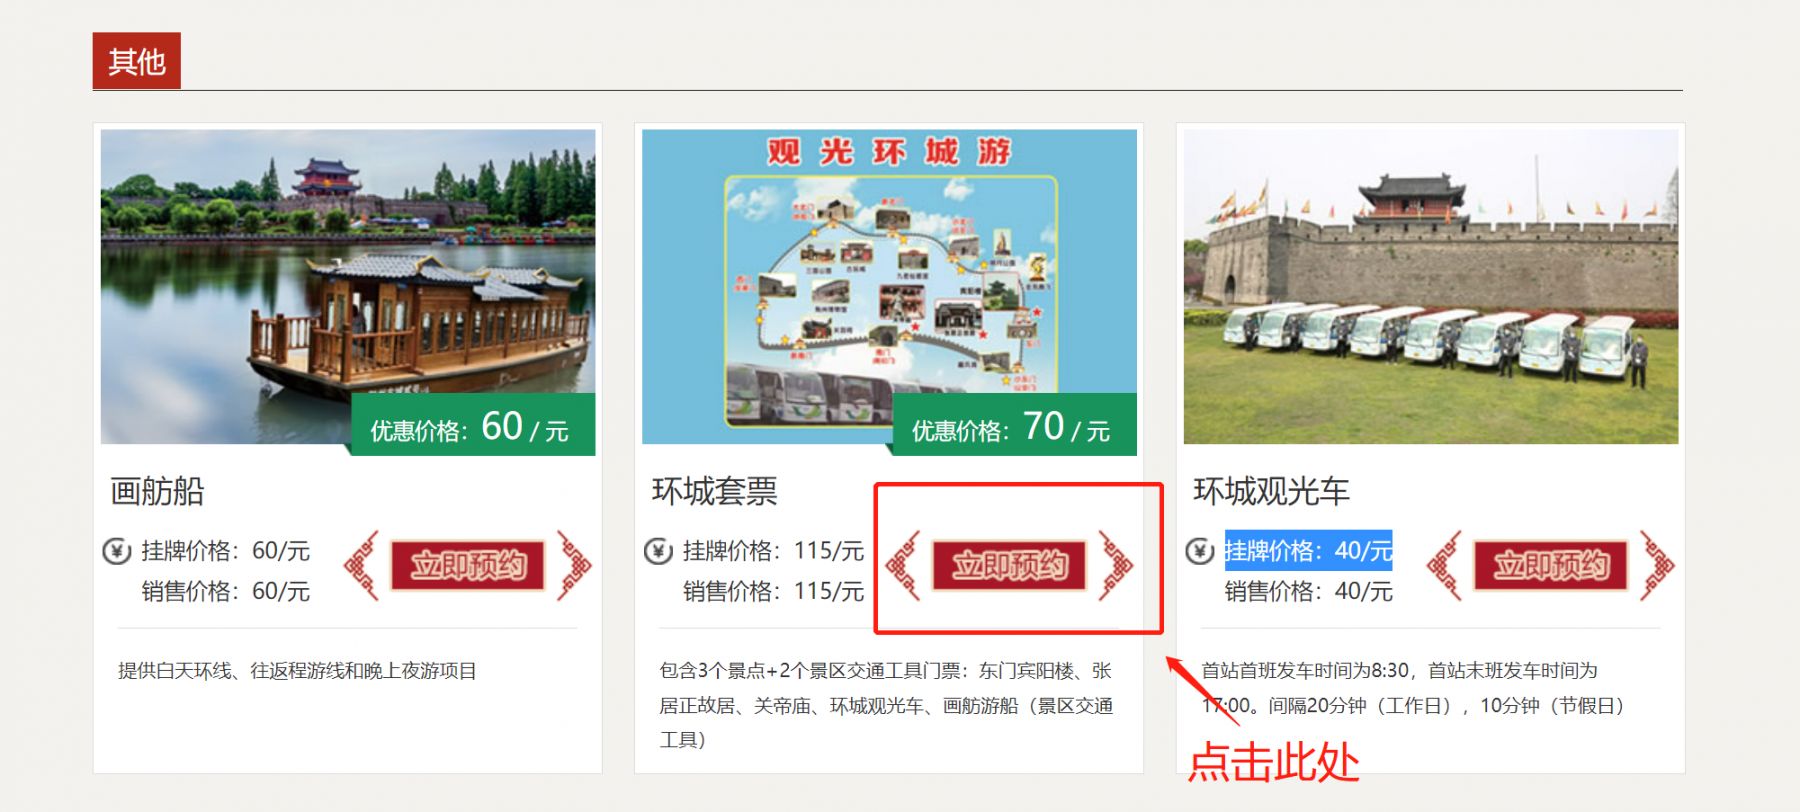The height and width of the screenshot is (812, 1800).
Task: Click the 优惠价格 70 元 green badge
Action: 1014,425
